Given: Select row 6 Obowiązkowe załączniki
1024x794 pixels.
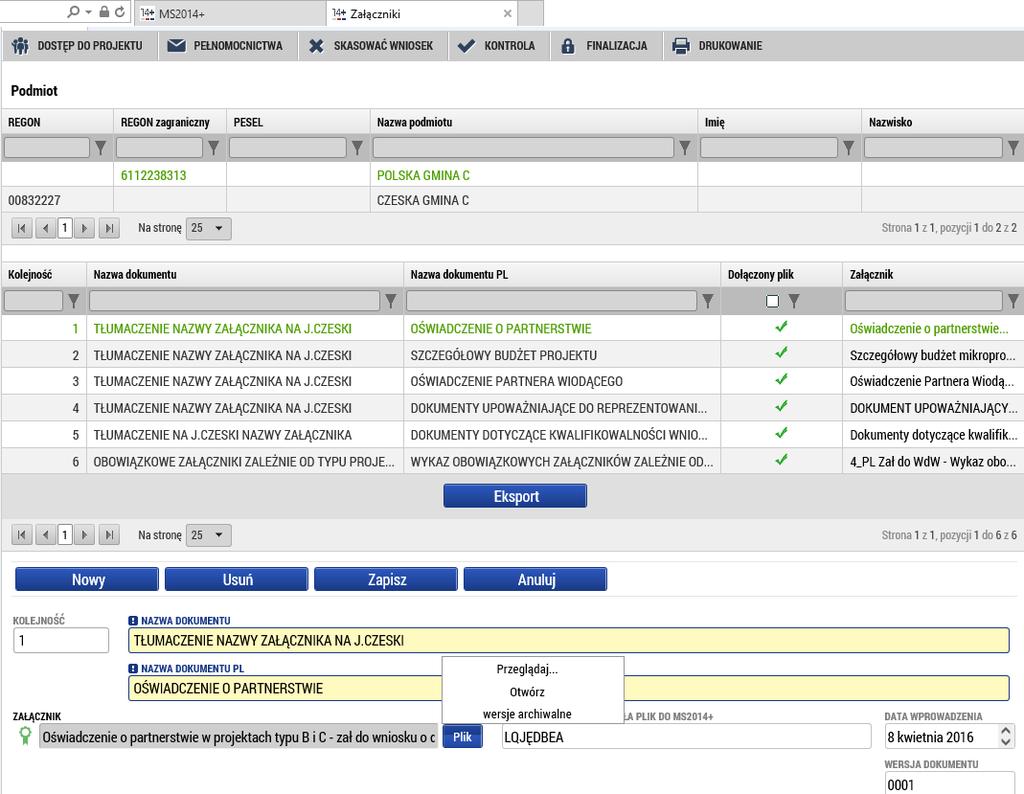Looking at the screenshot, I should point(513,462).
